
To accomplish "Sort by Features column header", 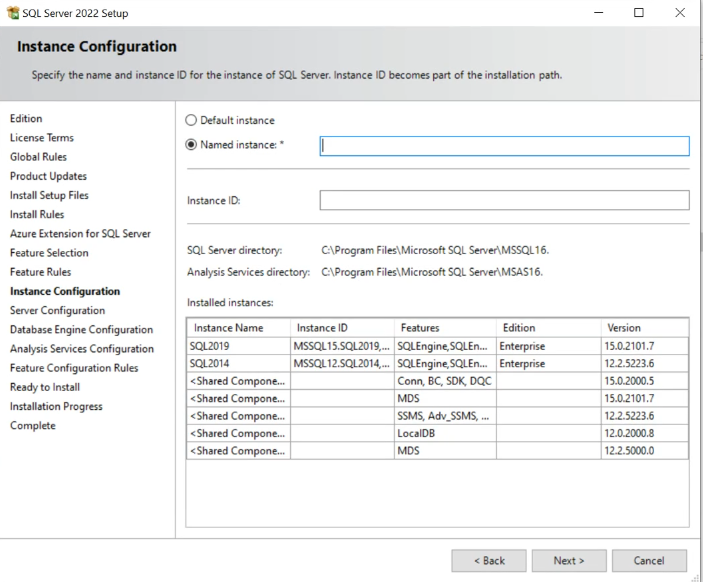I will (445, 328).
